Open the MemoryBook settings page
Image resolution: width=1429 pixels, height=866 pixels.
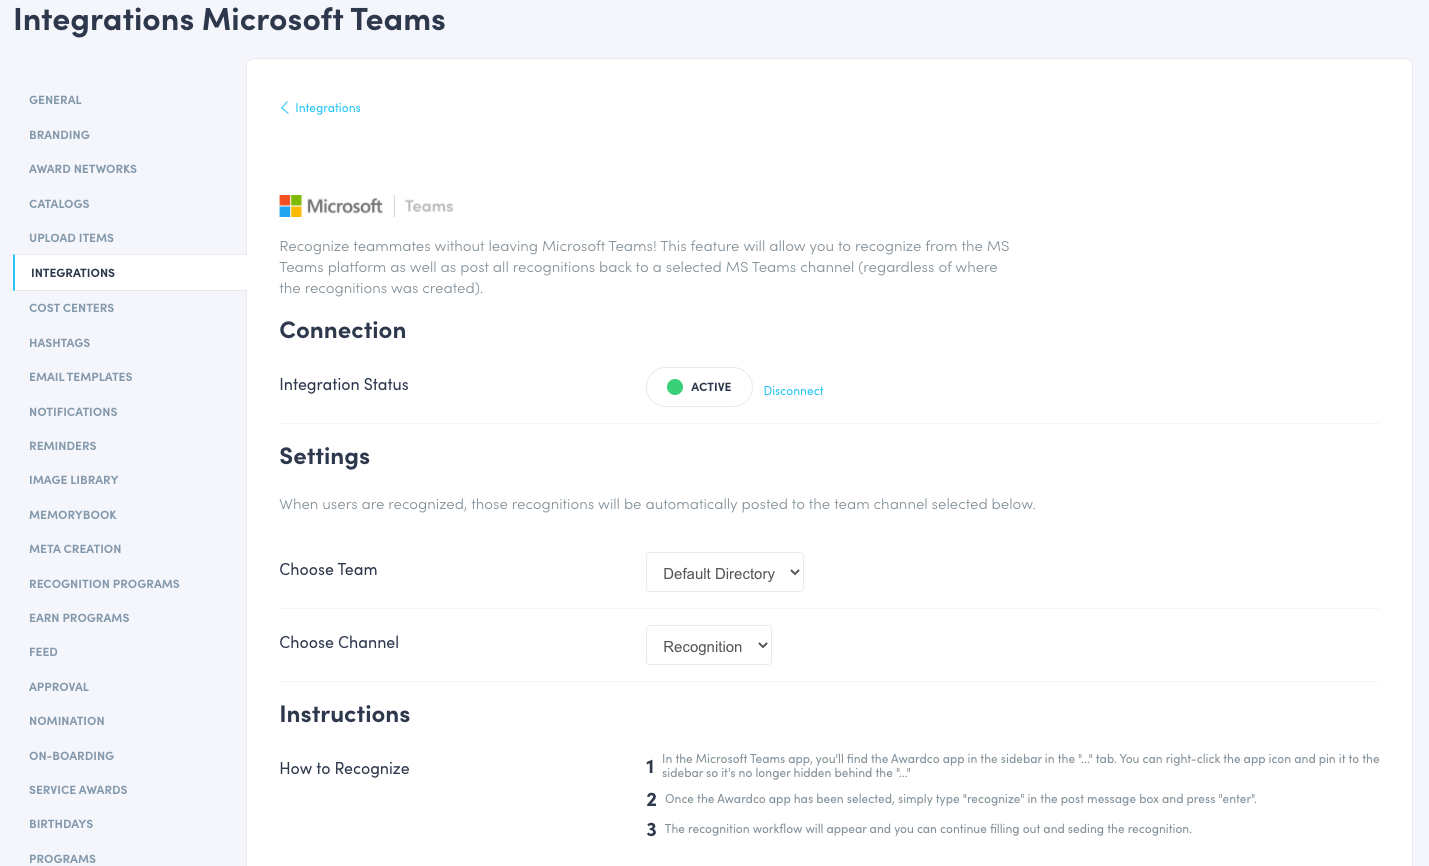tap(72, 514)
